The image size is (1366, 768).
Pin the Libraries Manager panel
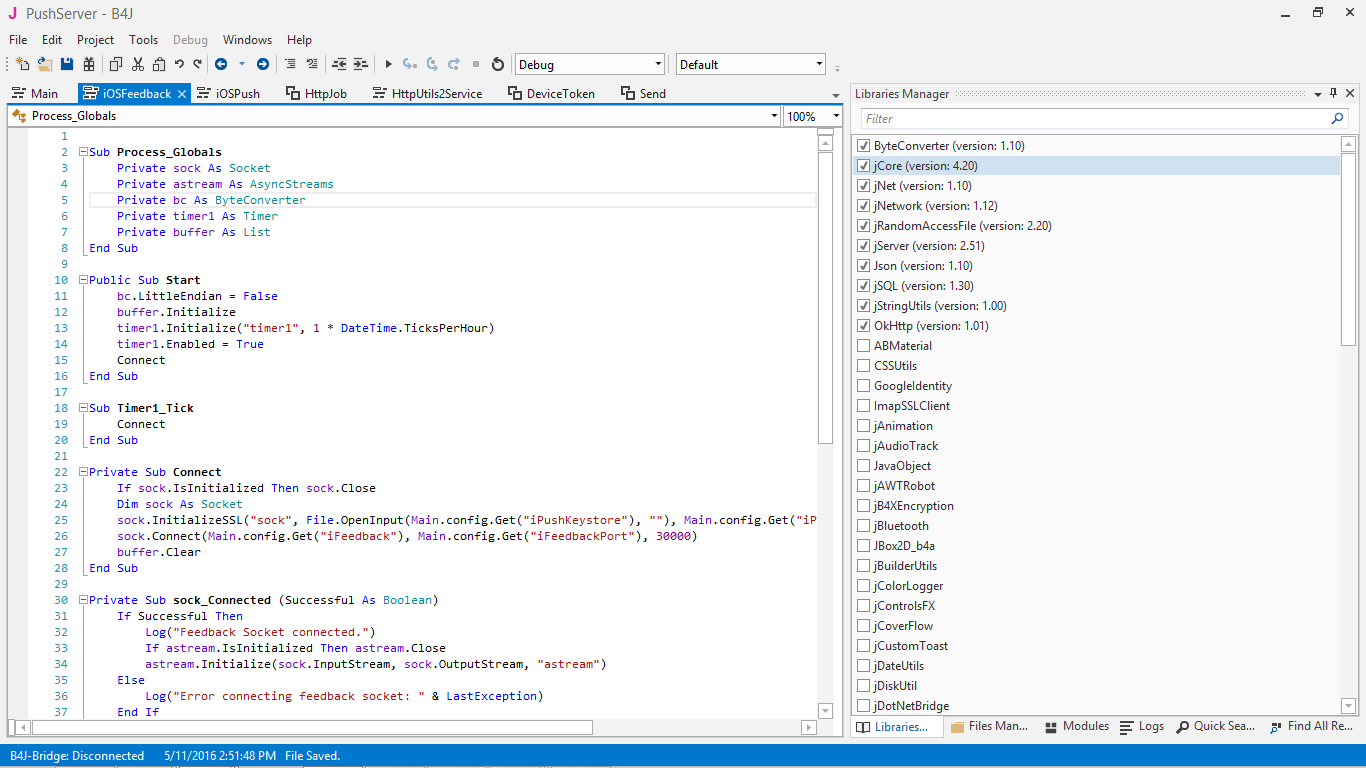pos(1333,93)
